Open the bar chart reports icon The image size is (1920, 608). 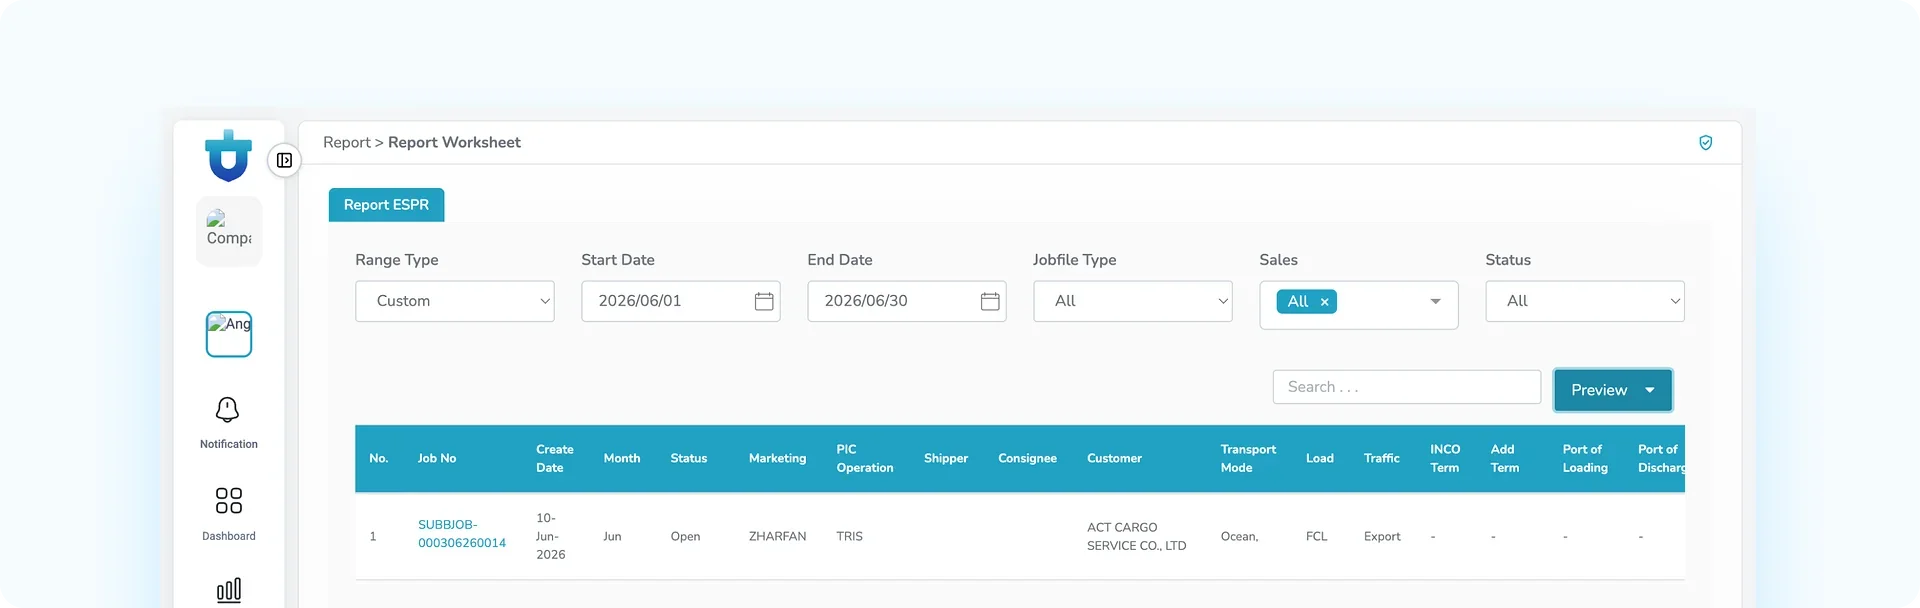[x=229, y=590]
